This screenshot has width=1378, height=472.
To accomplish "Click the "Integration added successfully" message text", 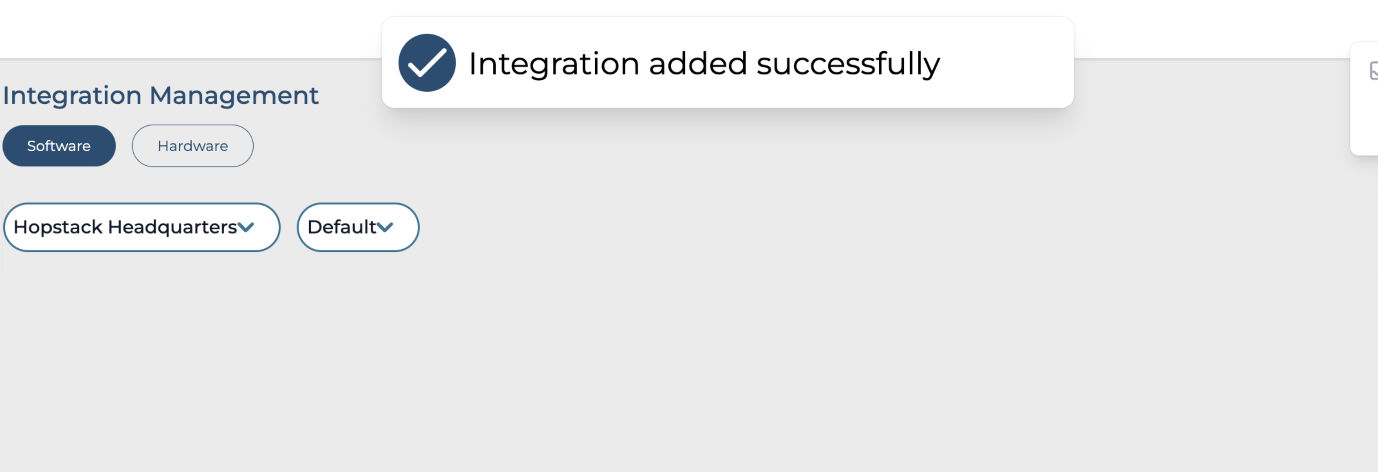I will tap(704, 63).
